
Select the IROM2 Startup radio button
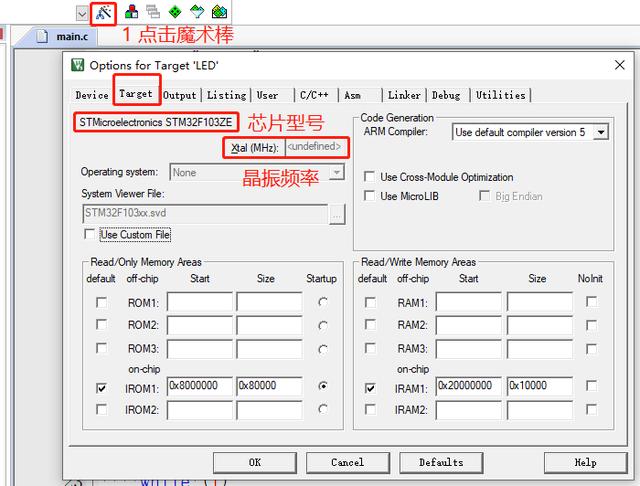322,409
